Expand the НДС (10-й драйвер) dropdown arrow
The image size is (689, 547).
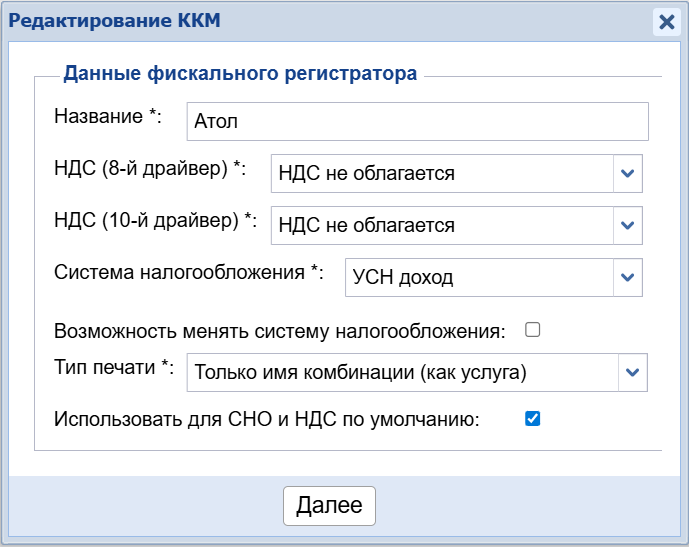(627, 225)
